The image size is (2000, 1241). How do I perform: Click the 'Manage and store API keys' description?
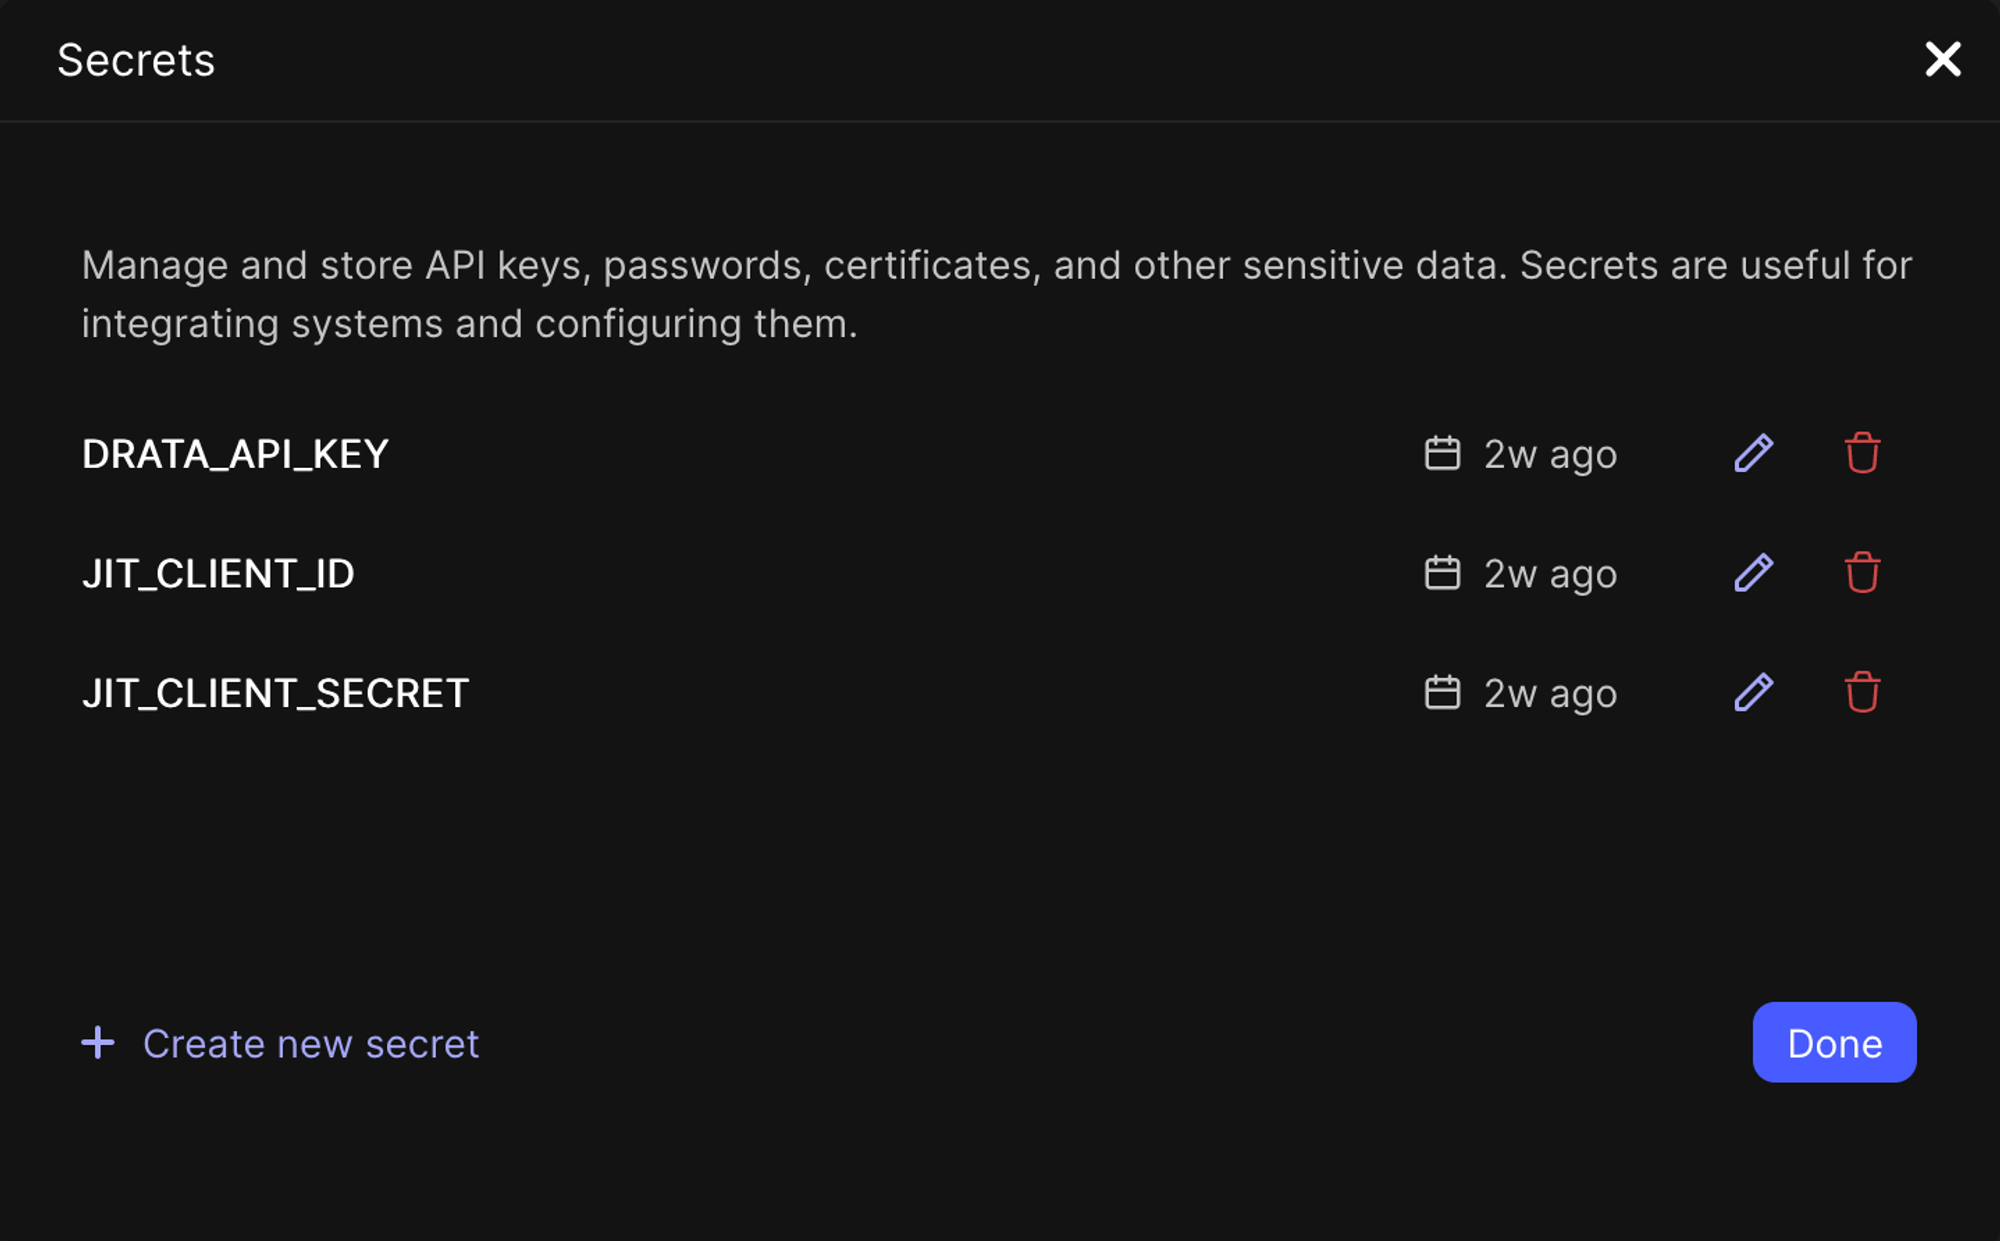pos(996,294)
